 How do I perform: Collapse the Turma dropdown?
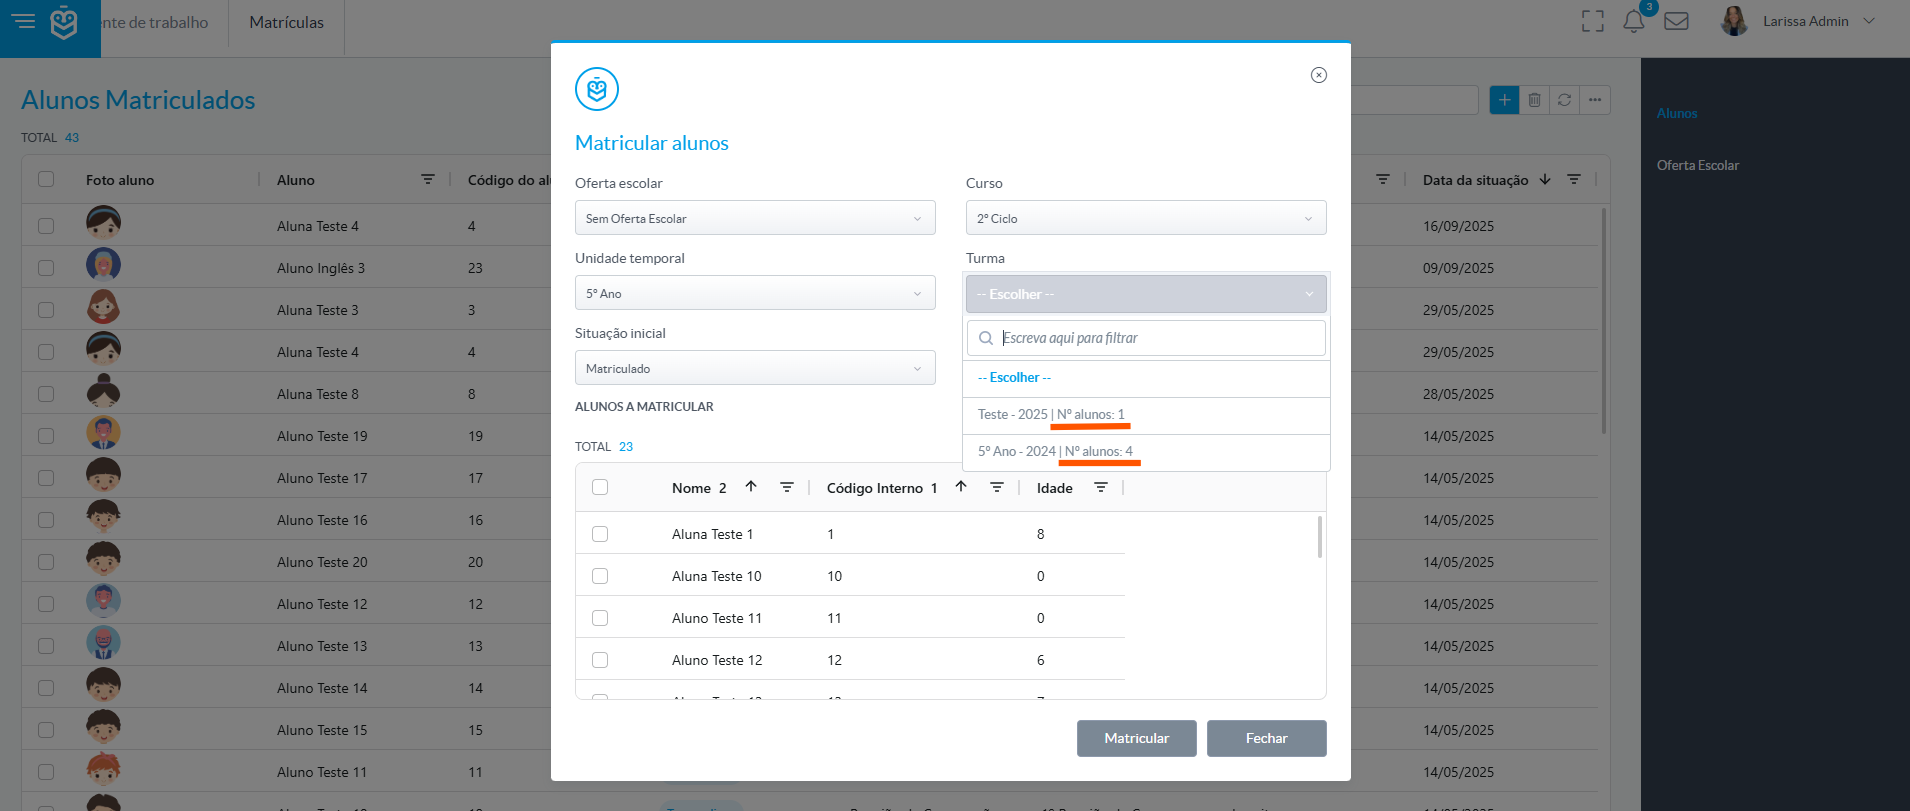(x=1146, y=294)
